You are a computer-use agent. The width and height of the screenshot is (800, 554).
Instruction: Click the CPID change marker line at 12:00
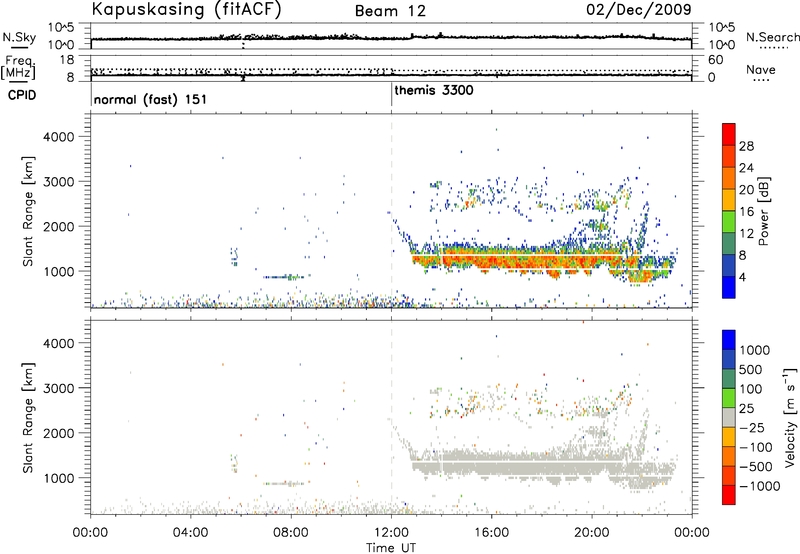coord(391,95)
